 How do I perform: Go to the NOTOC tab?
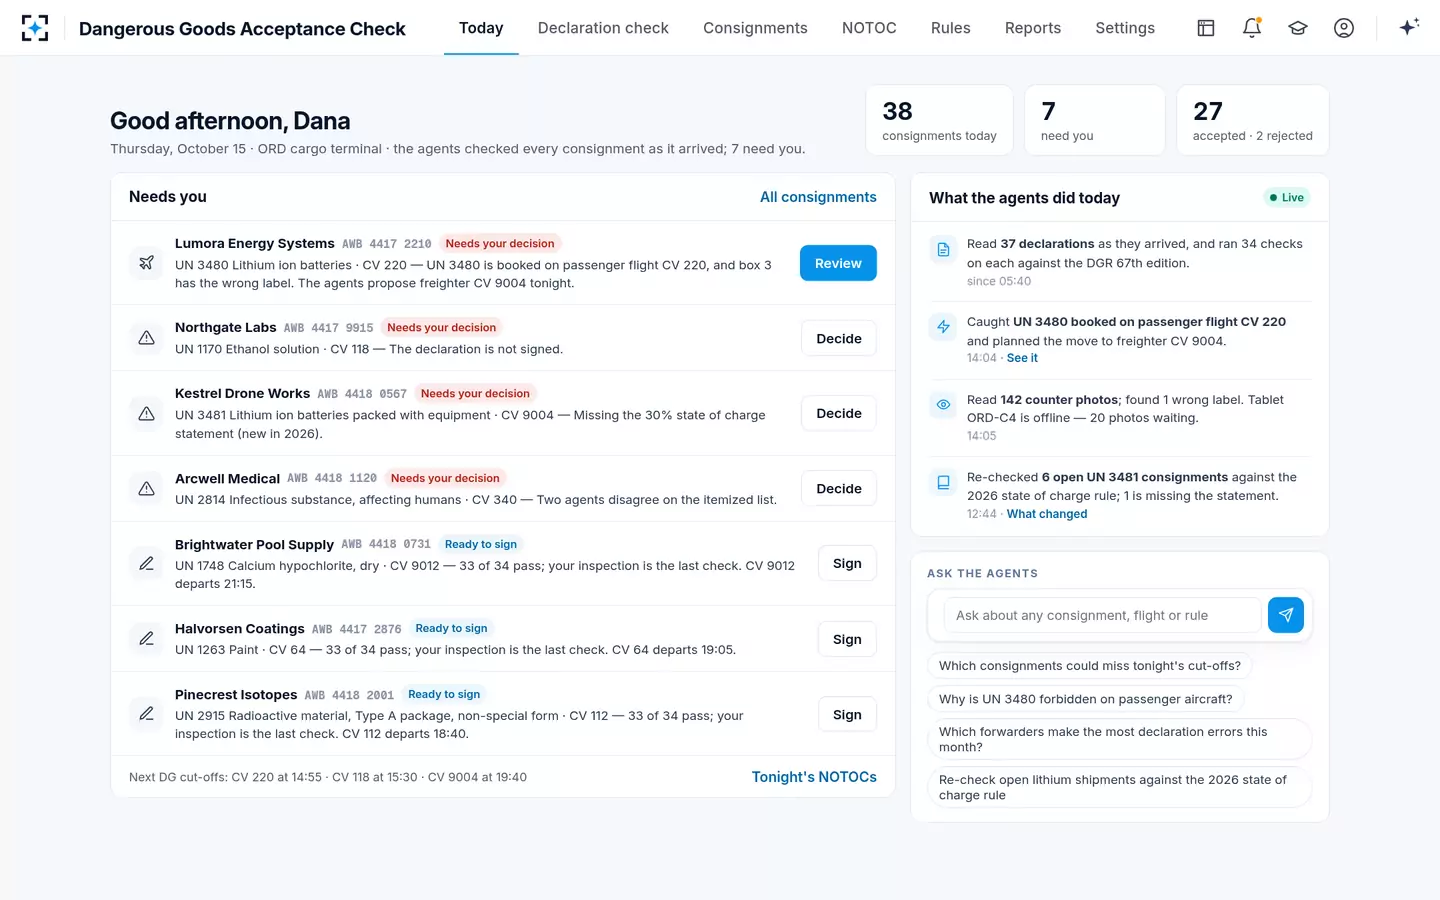click(x=869, y=28)
